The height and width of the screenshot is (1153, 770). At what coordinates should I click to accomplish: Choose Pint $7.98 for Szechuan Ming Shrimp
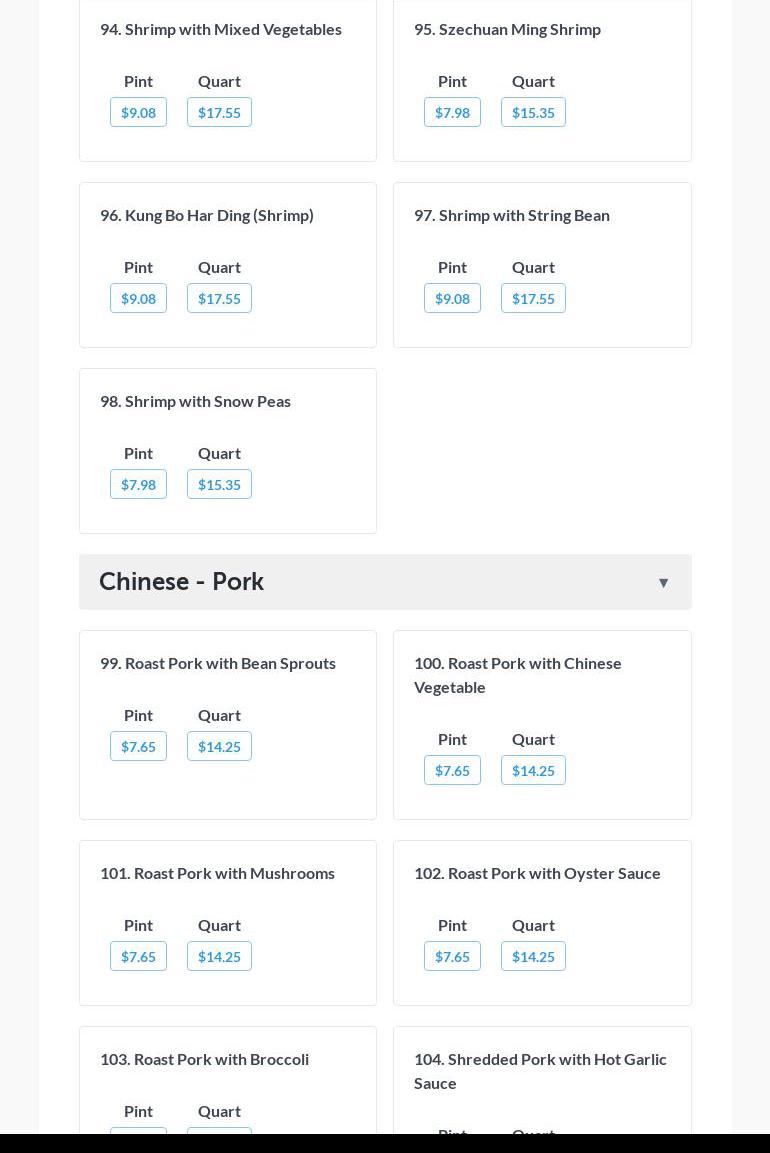452,112
